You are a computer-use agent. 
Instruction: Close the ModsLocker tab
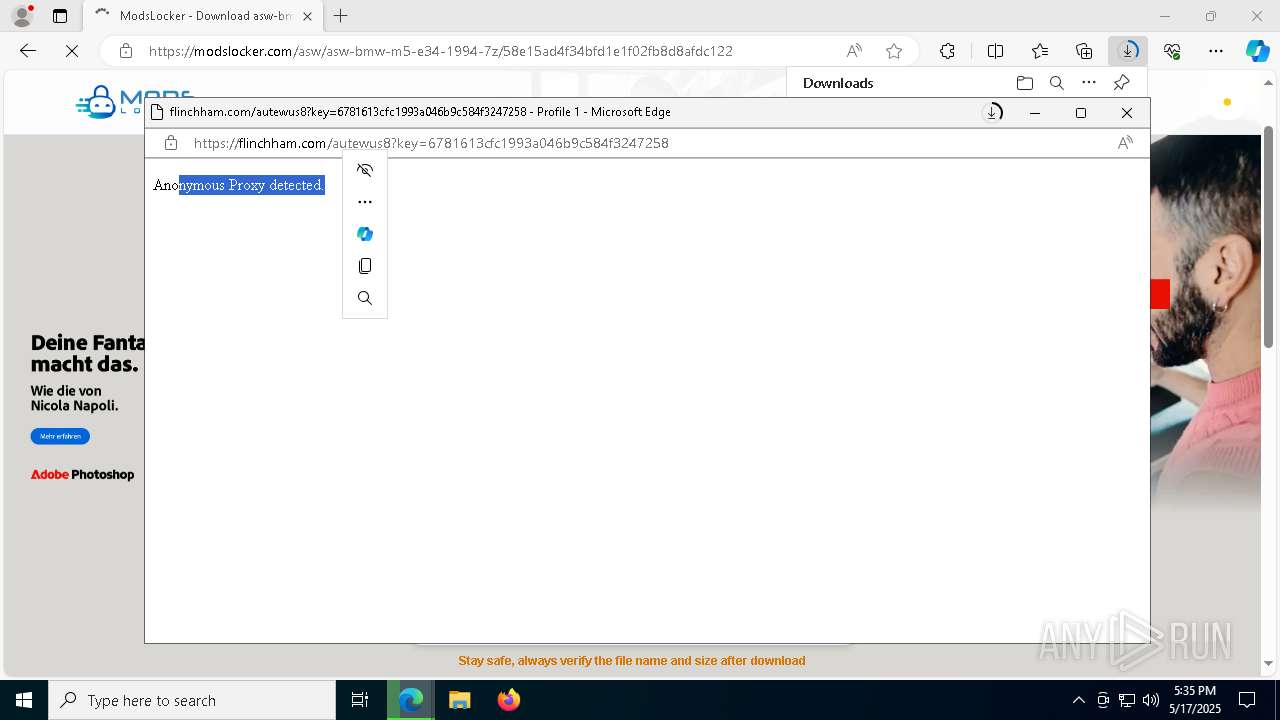pos(307,16)
